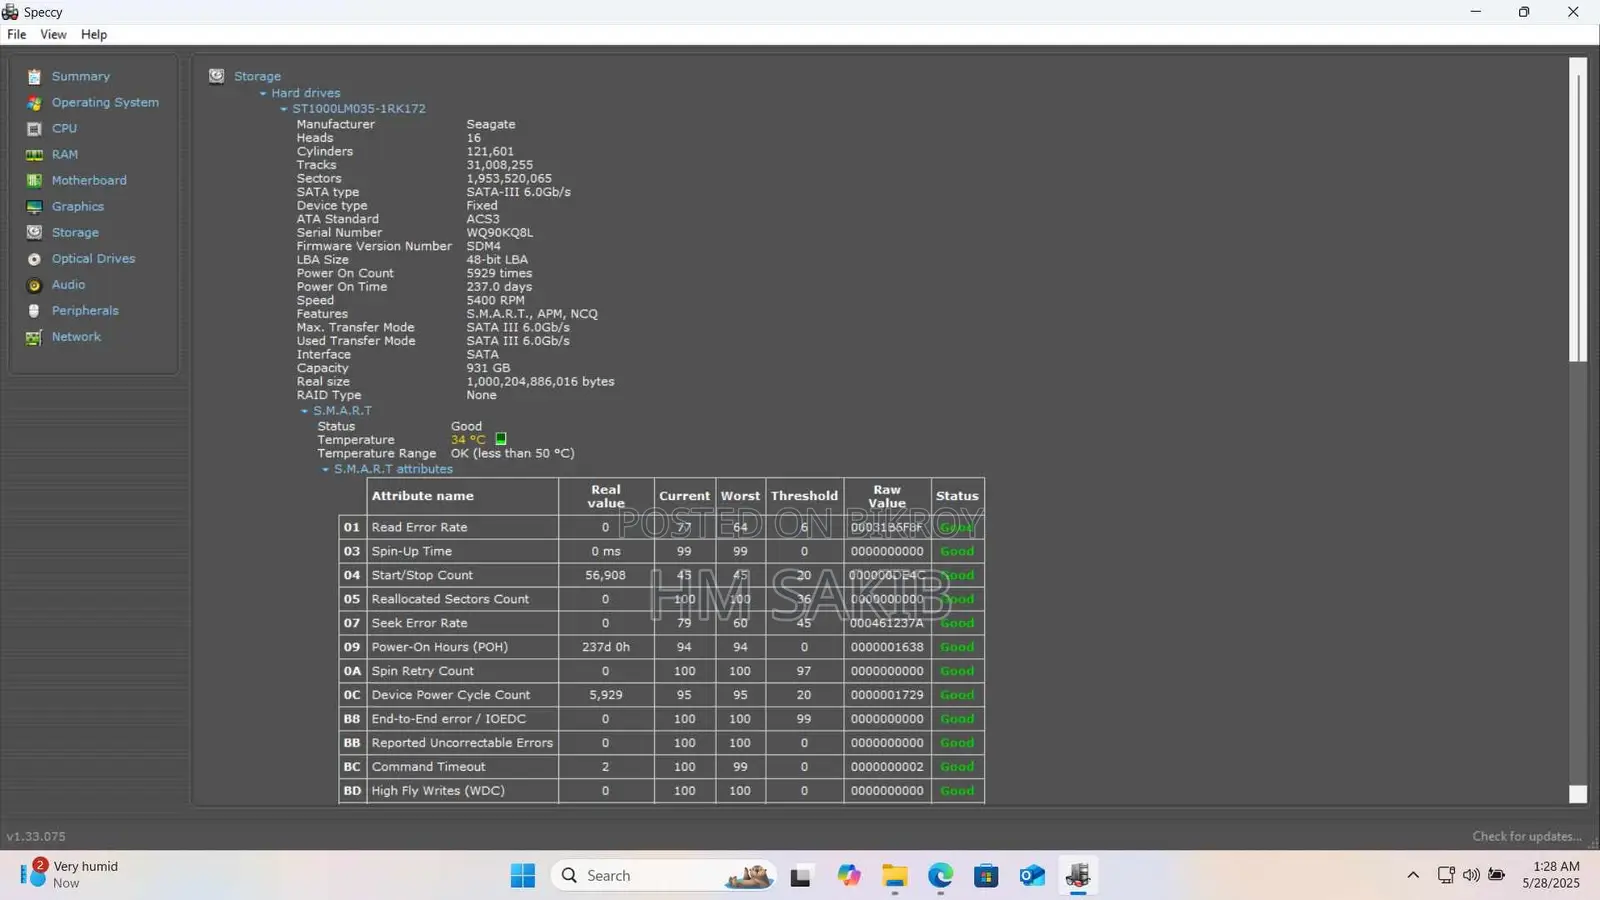The width and height of the screenshot is (1600, 900).
Task: Click the Serial Number value WQ90KQ8L
Action: pyautogui.click(x=500, y=233)
